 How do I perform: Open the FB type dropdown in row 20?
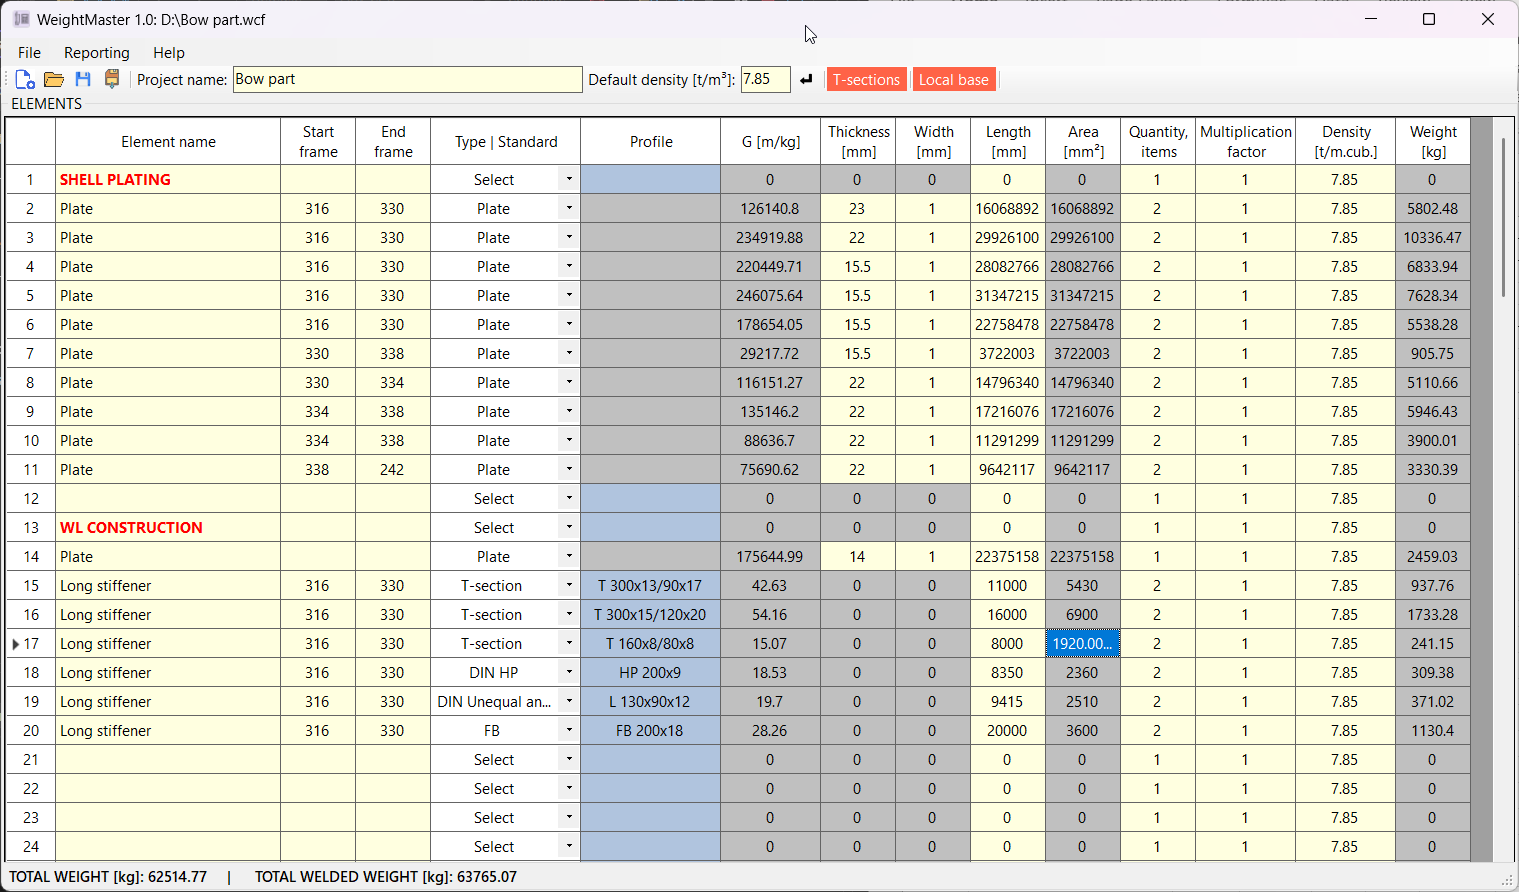pos(569,731)
